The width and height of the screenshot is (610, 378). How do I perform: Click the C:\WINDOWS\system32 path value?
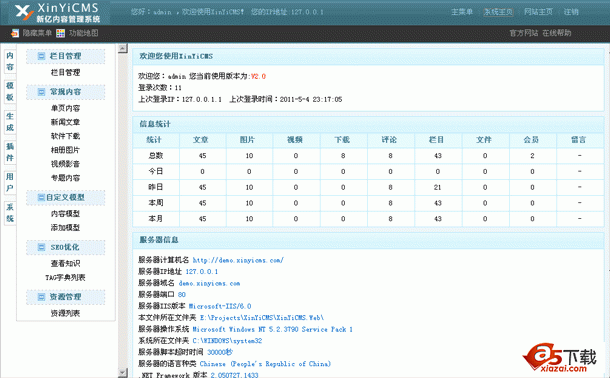click(227, 341)
